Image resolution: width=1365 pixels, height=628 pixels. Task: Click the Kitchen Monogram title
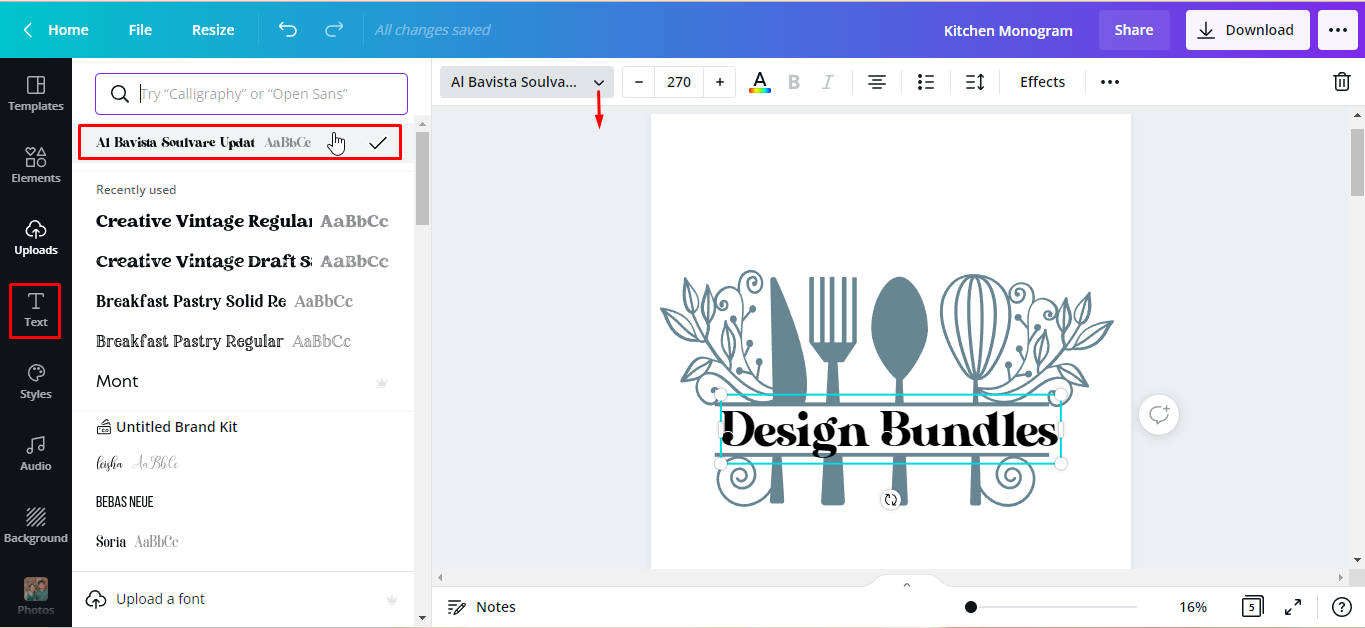tap(1008, 31)
